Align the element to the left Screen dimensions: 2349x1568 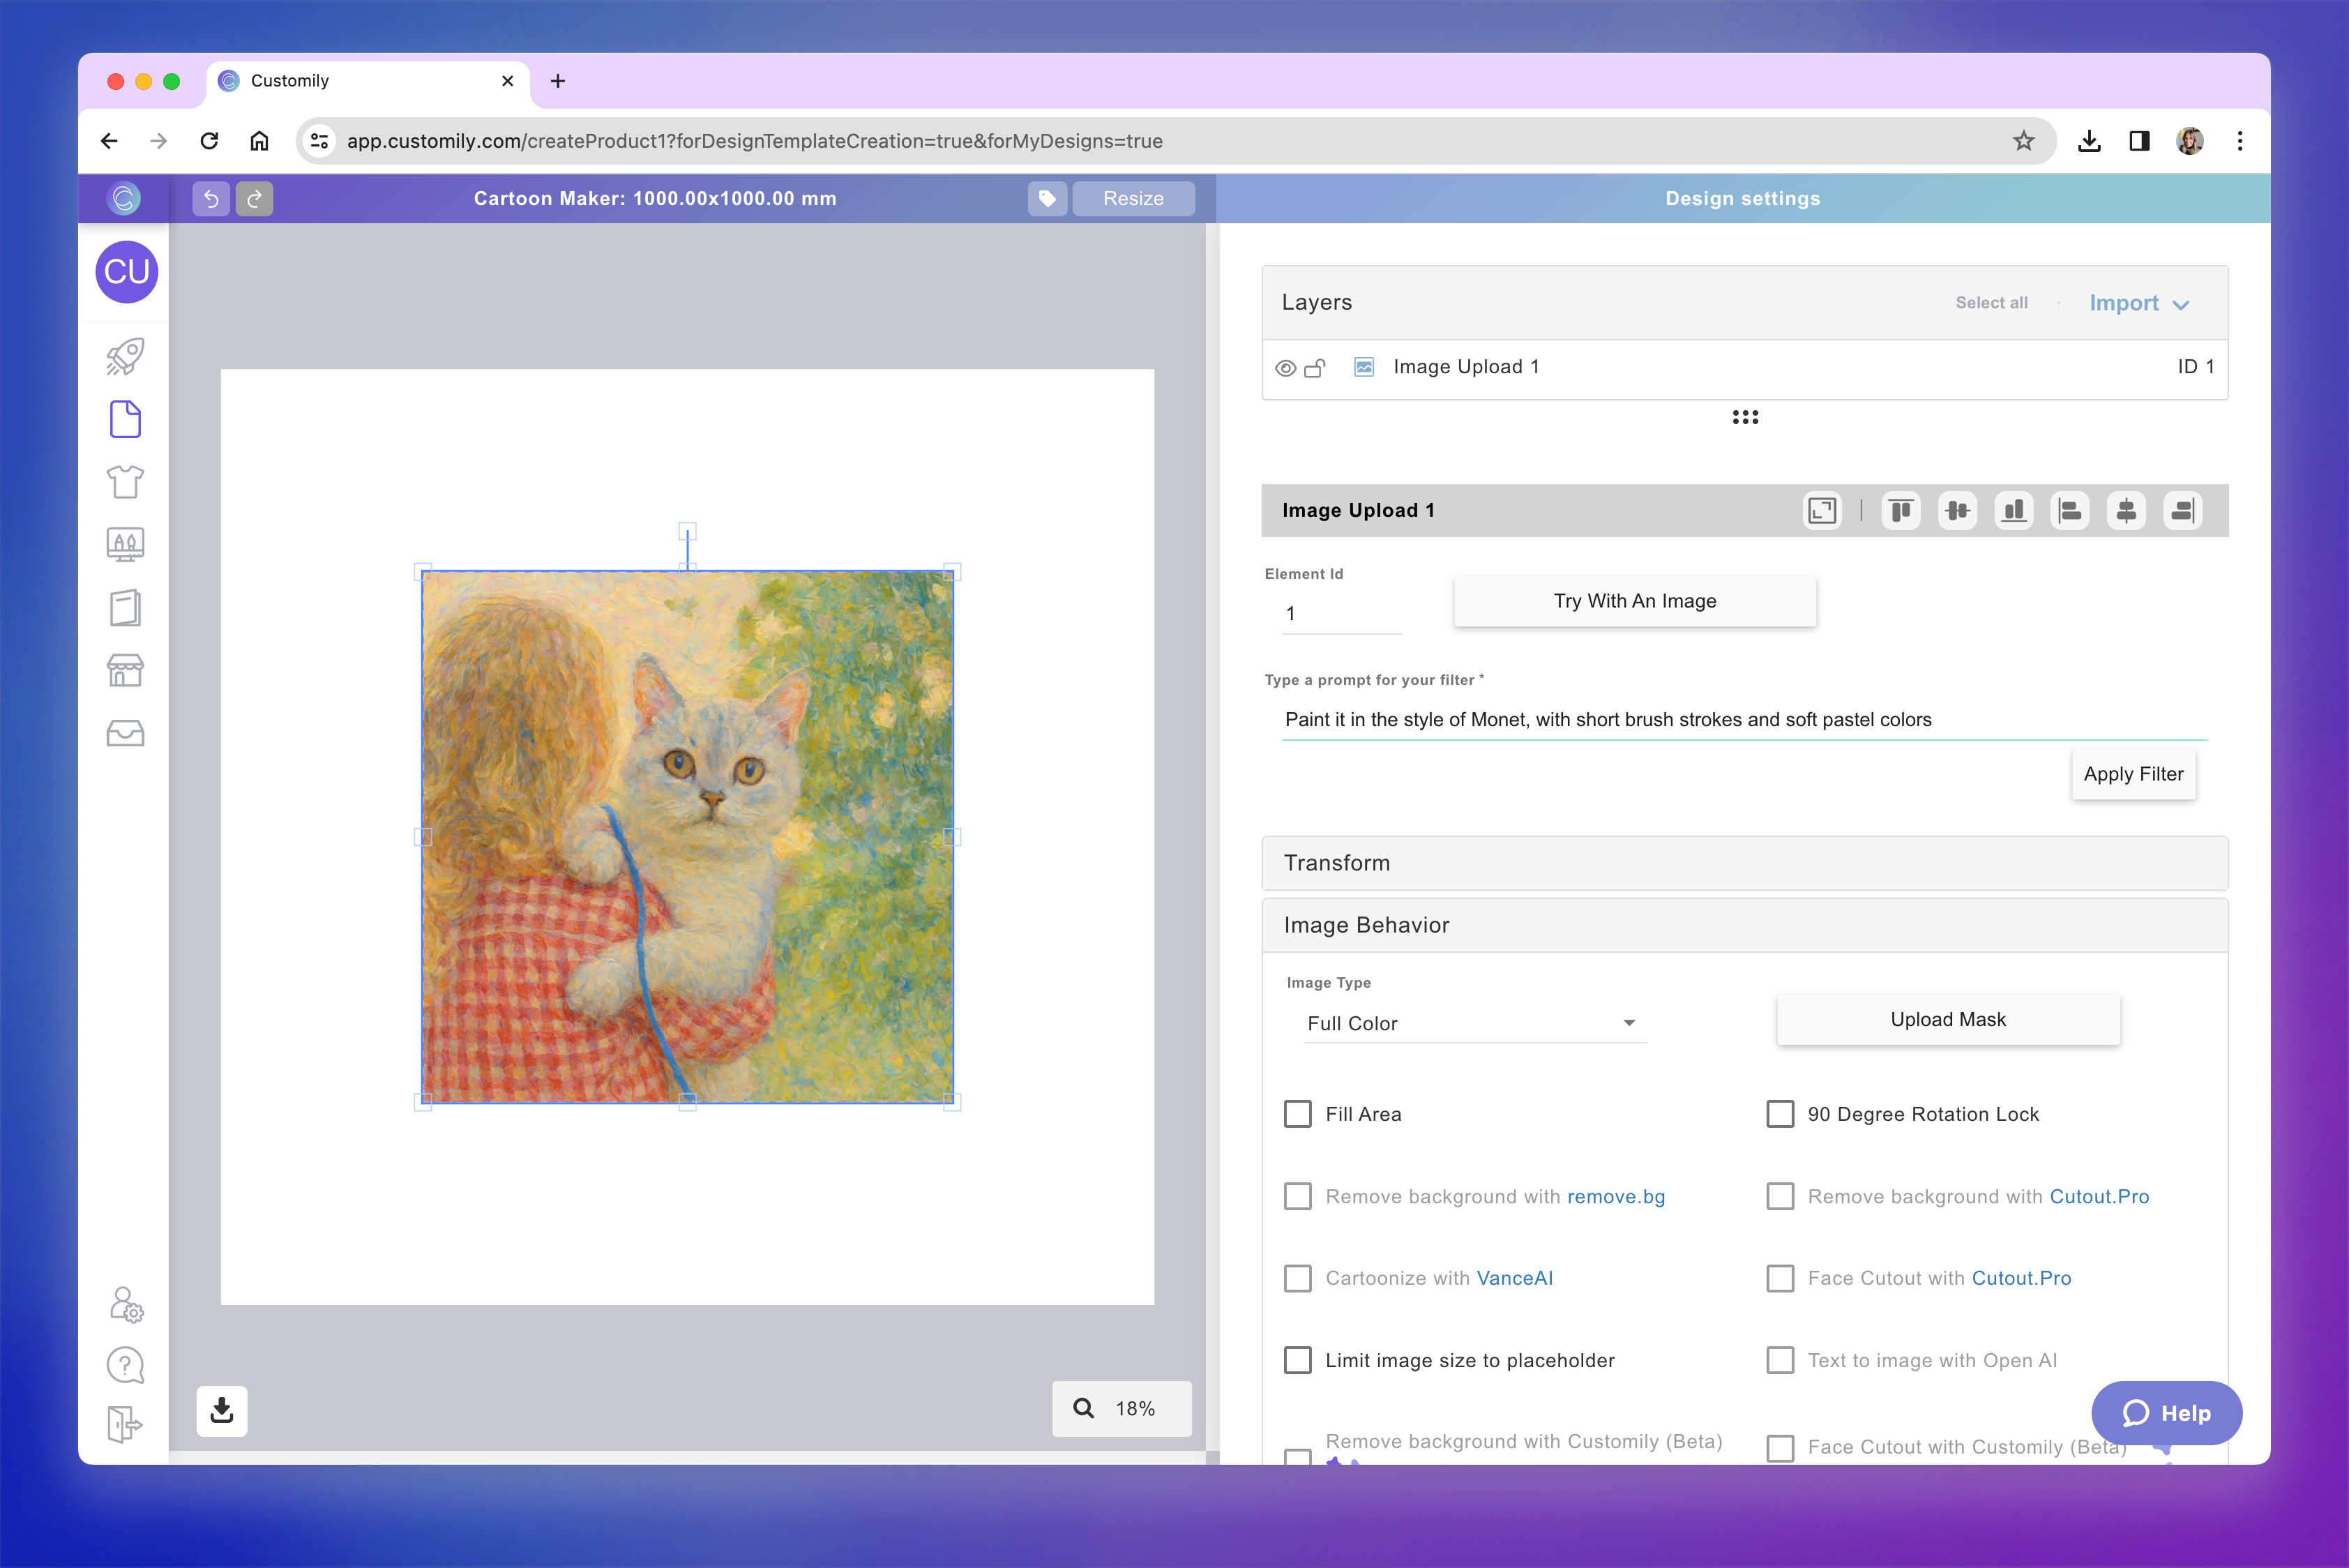click(2070, 511)
